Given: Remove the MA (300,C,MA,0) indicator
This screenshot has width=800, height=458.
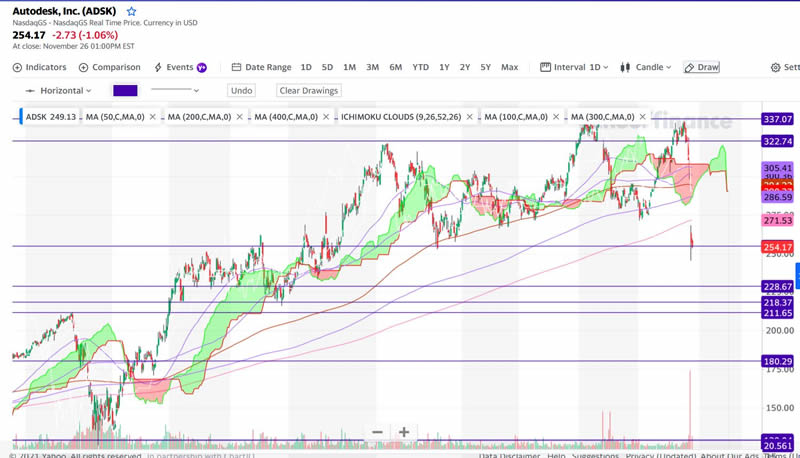Looking at the screenshot, I should coord(643,117).
